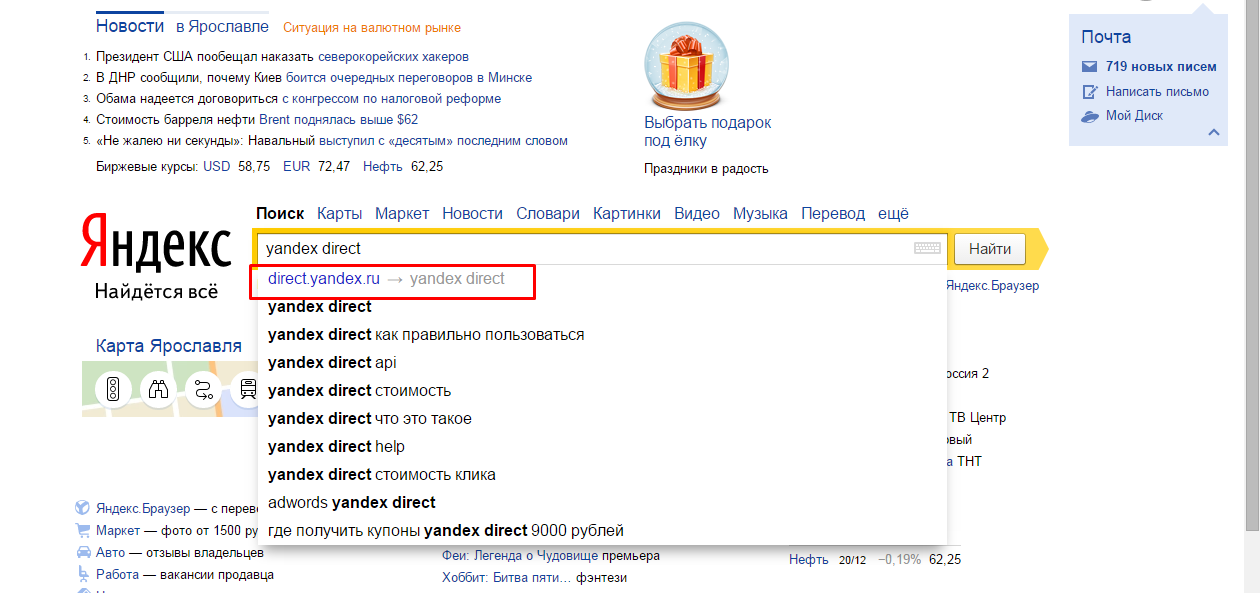Click the public transport bus icon on map
1260x593 pixels.
click(x=246, y=389)
